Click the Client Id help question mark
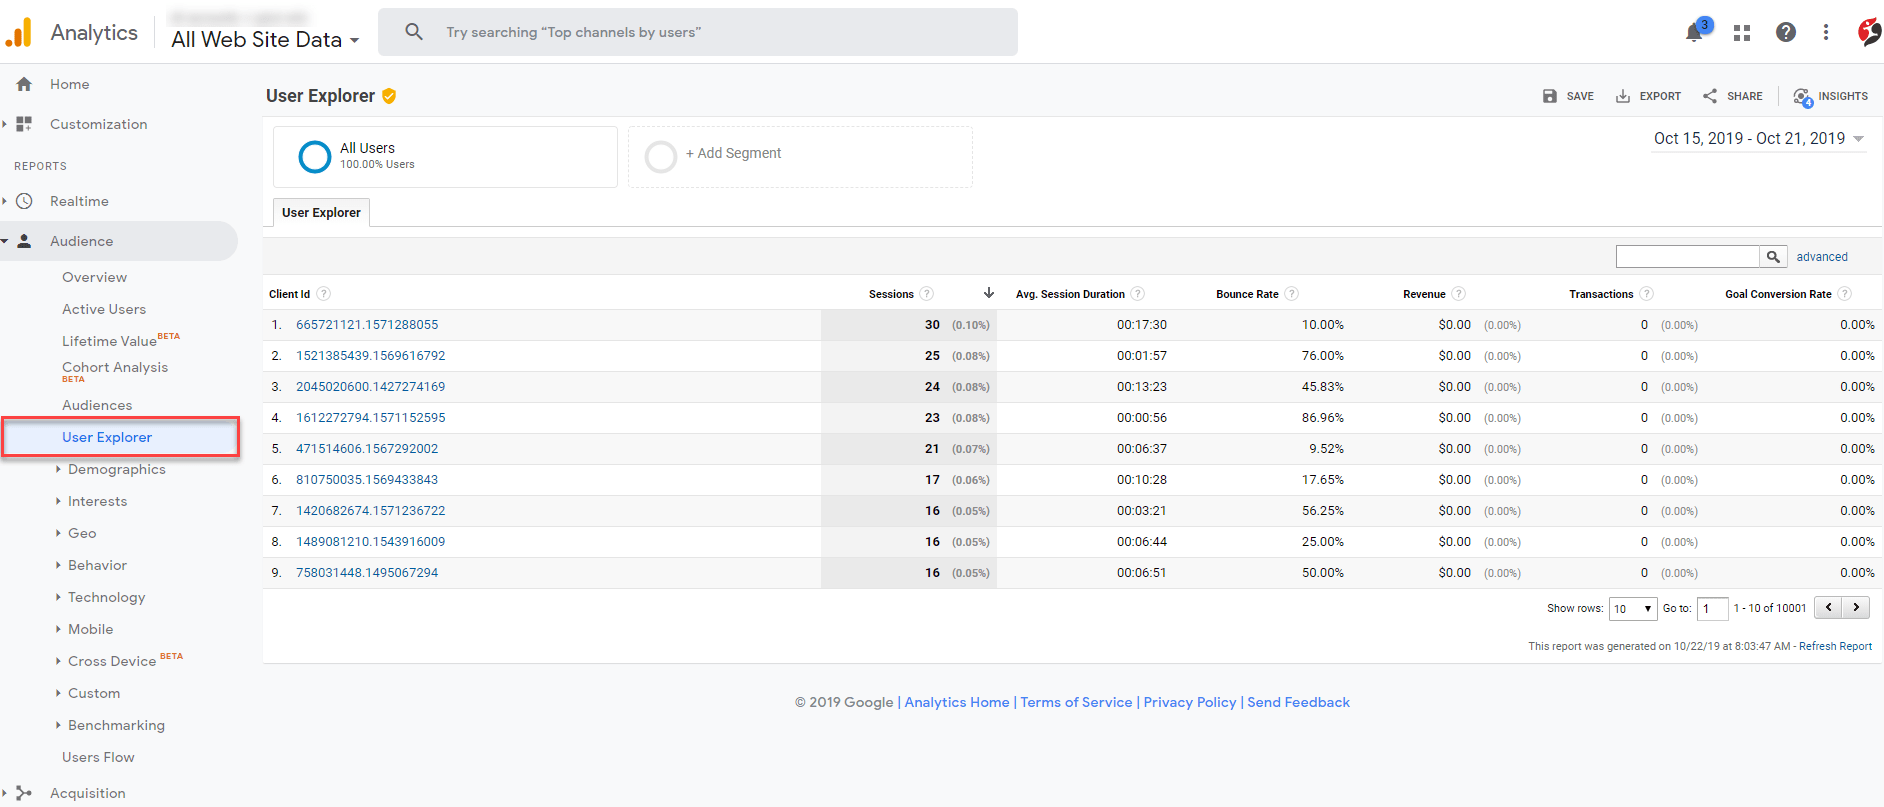Viewport: 1884px width, 807px height. (x=323, y=294)
